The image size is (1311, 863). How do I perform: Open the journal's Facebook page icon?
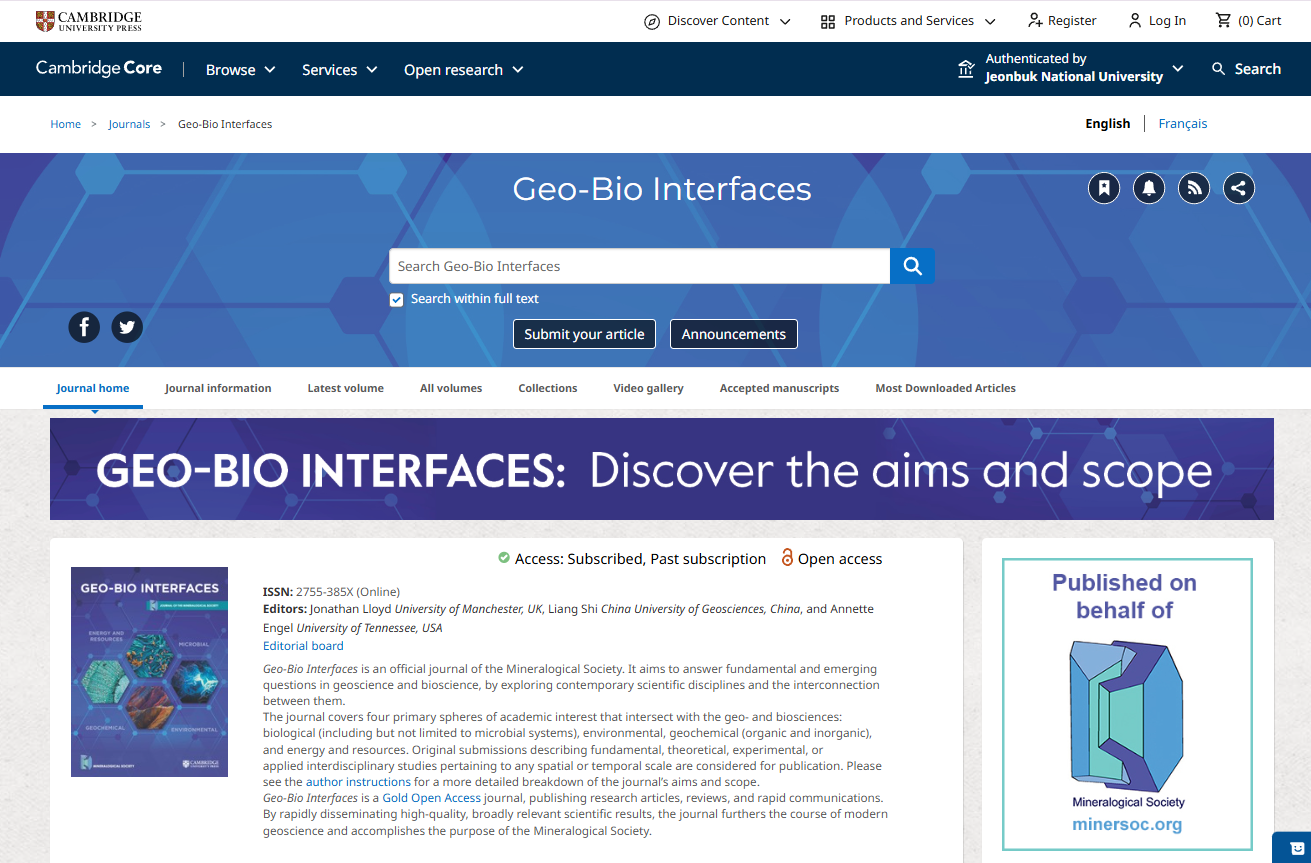[x=84, y=327]
